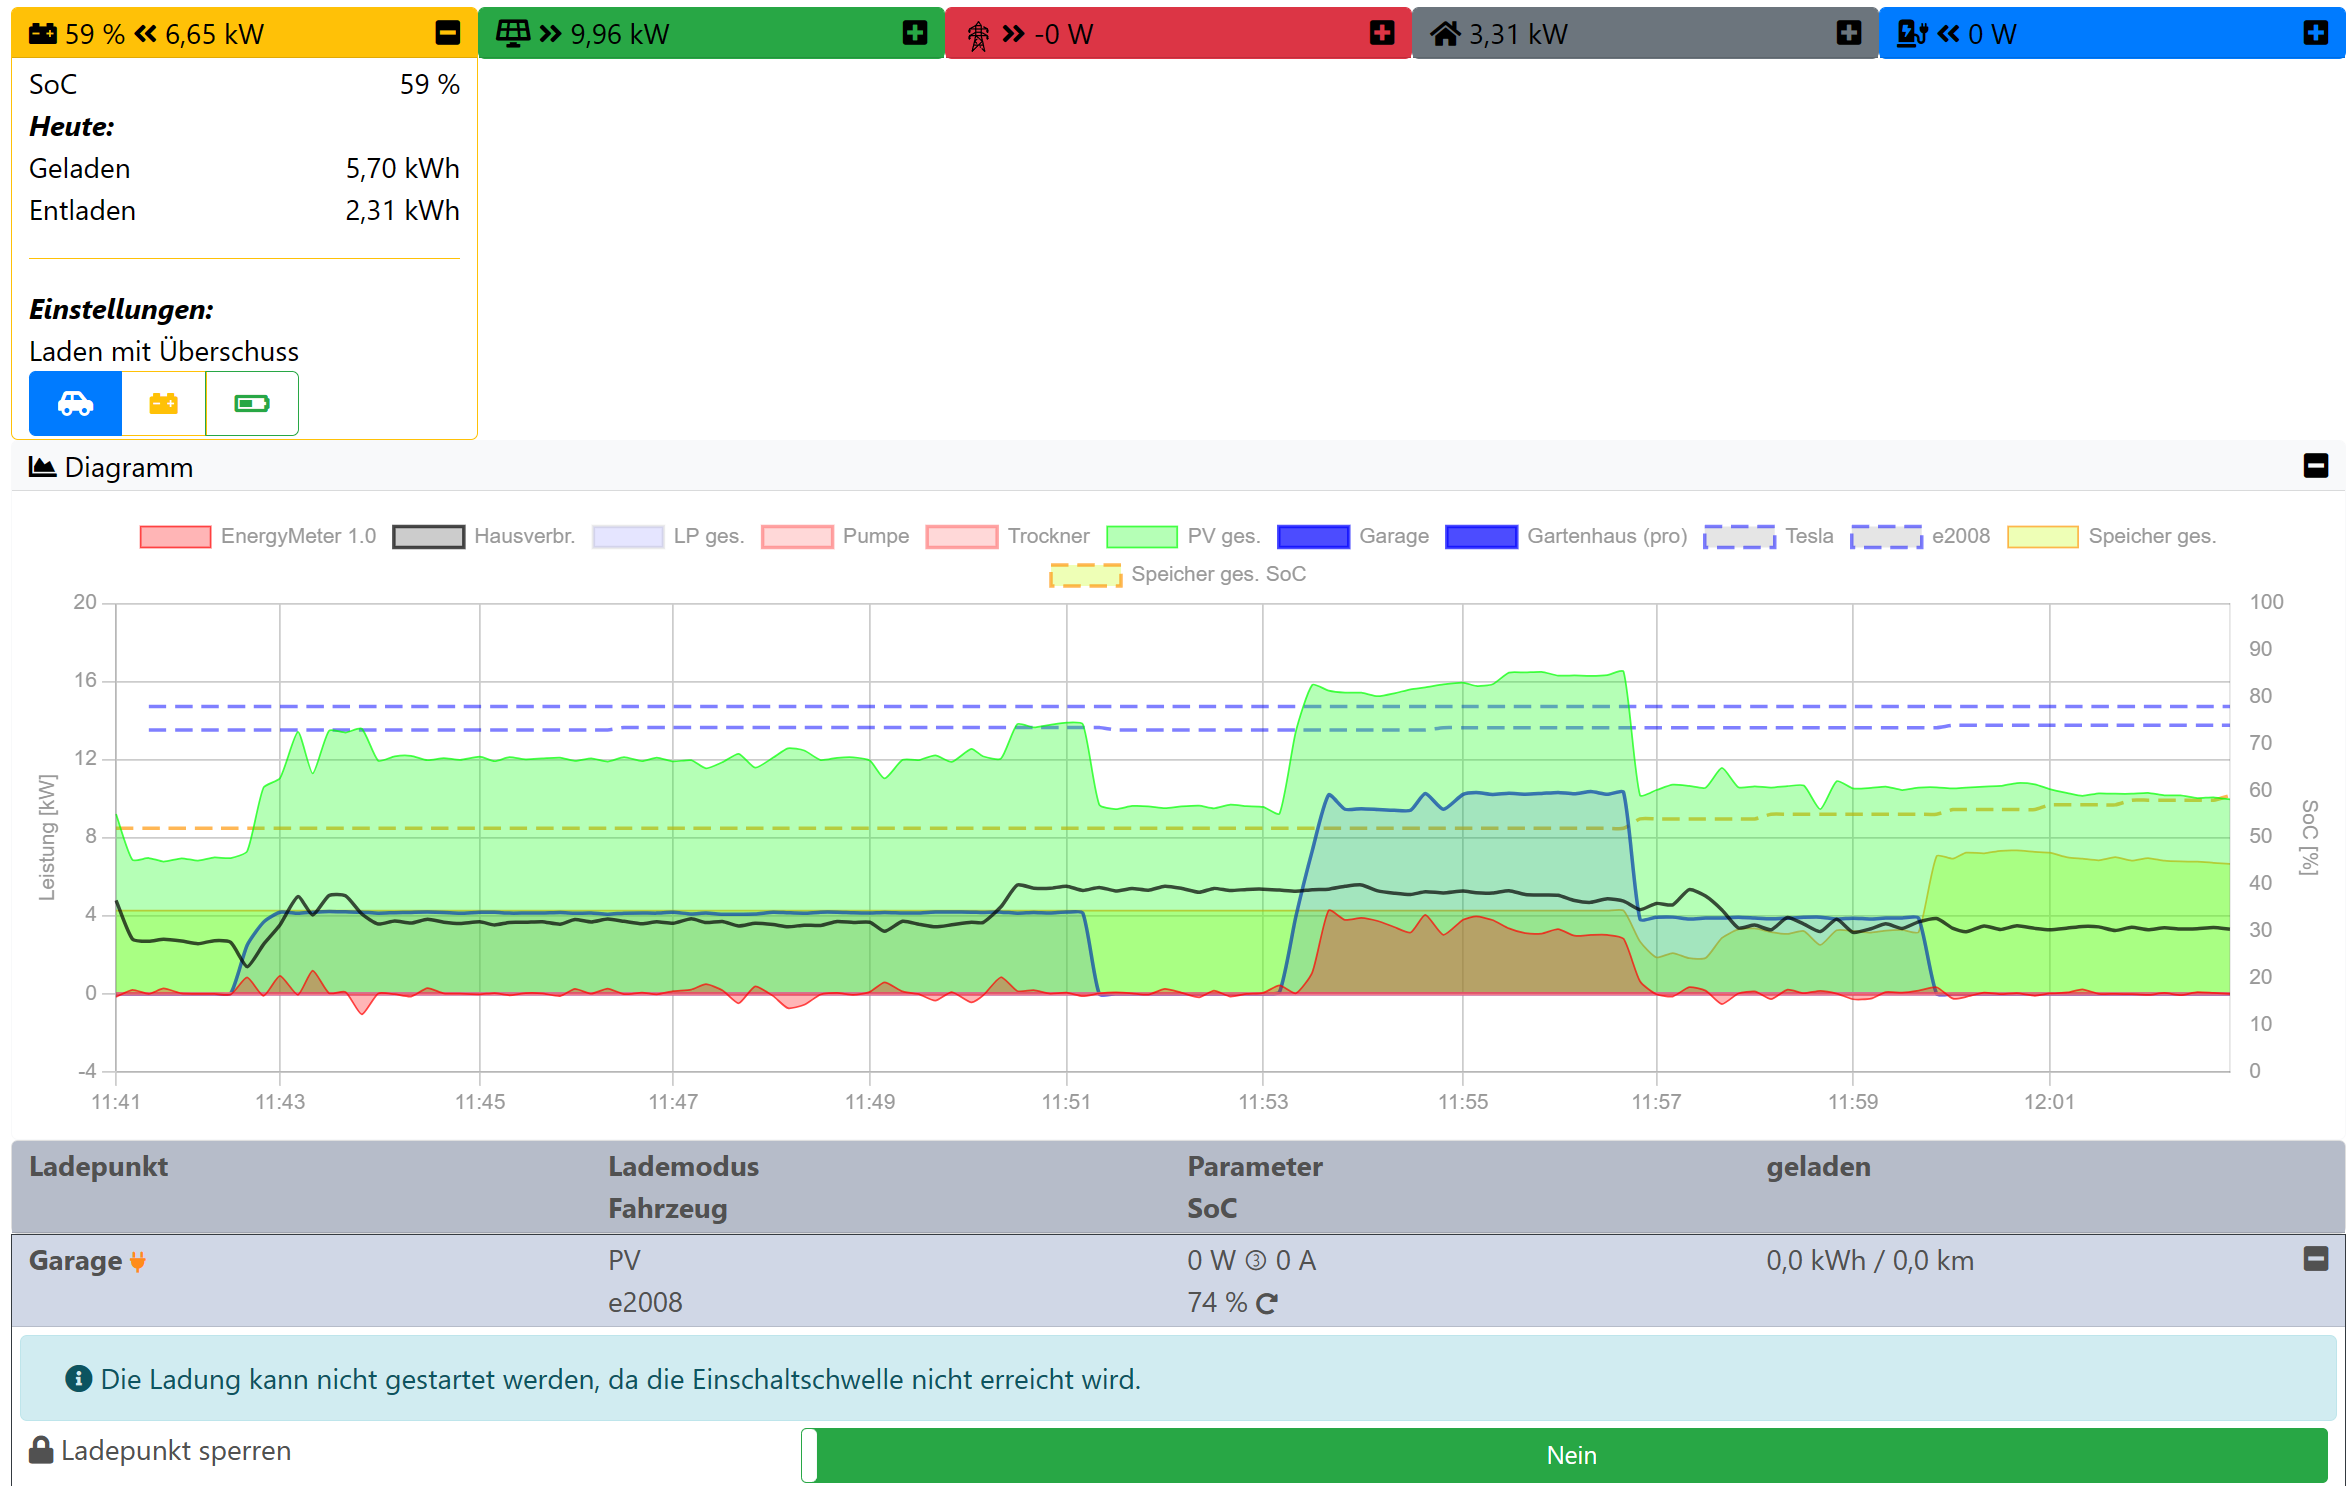Click the green Nein lock button
The image size is (2352, 1486).
(1571, 1455)
